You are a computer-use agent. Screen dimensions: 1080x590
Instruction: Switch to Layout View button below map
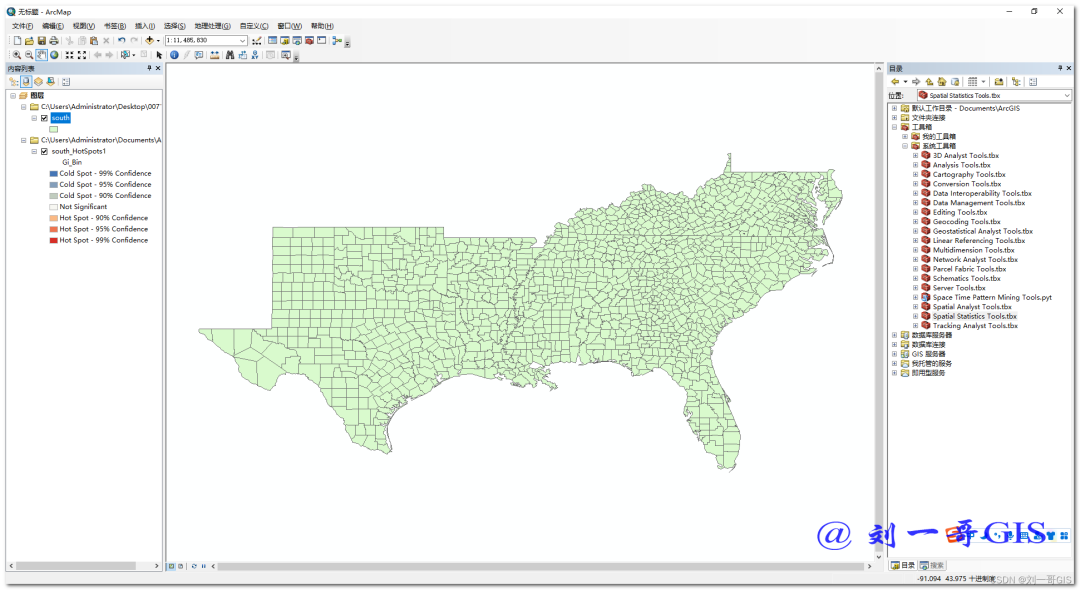click(180, 566)
